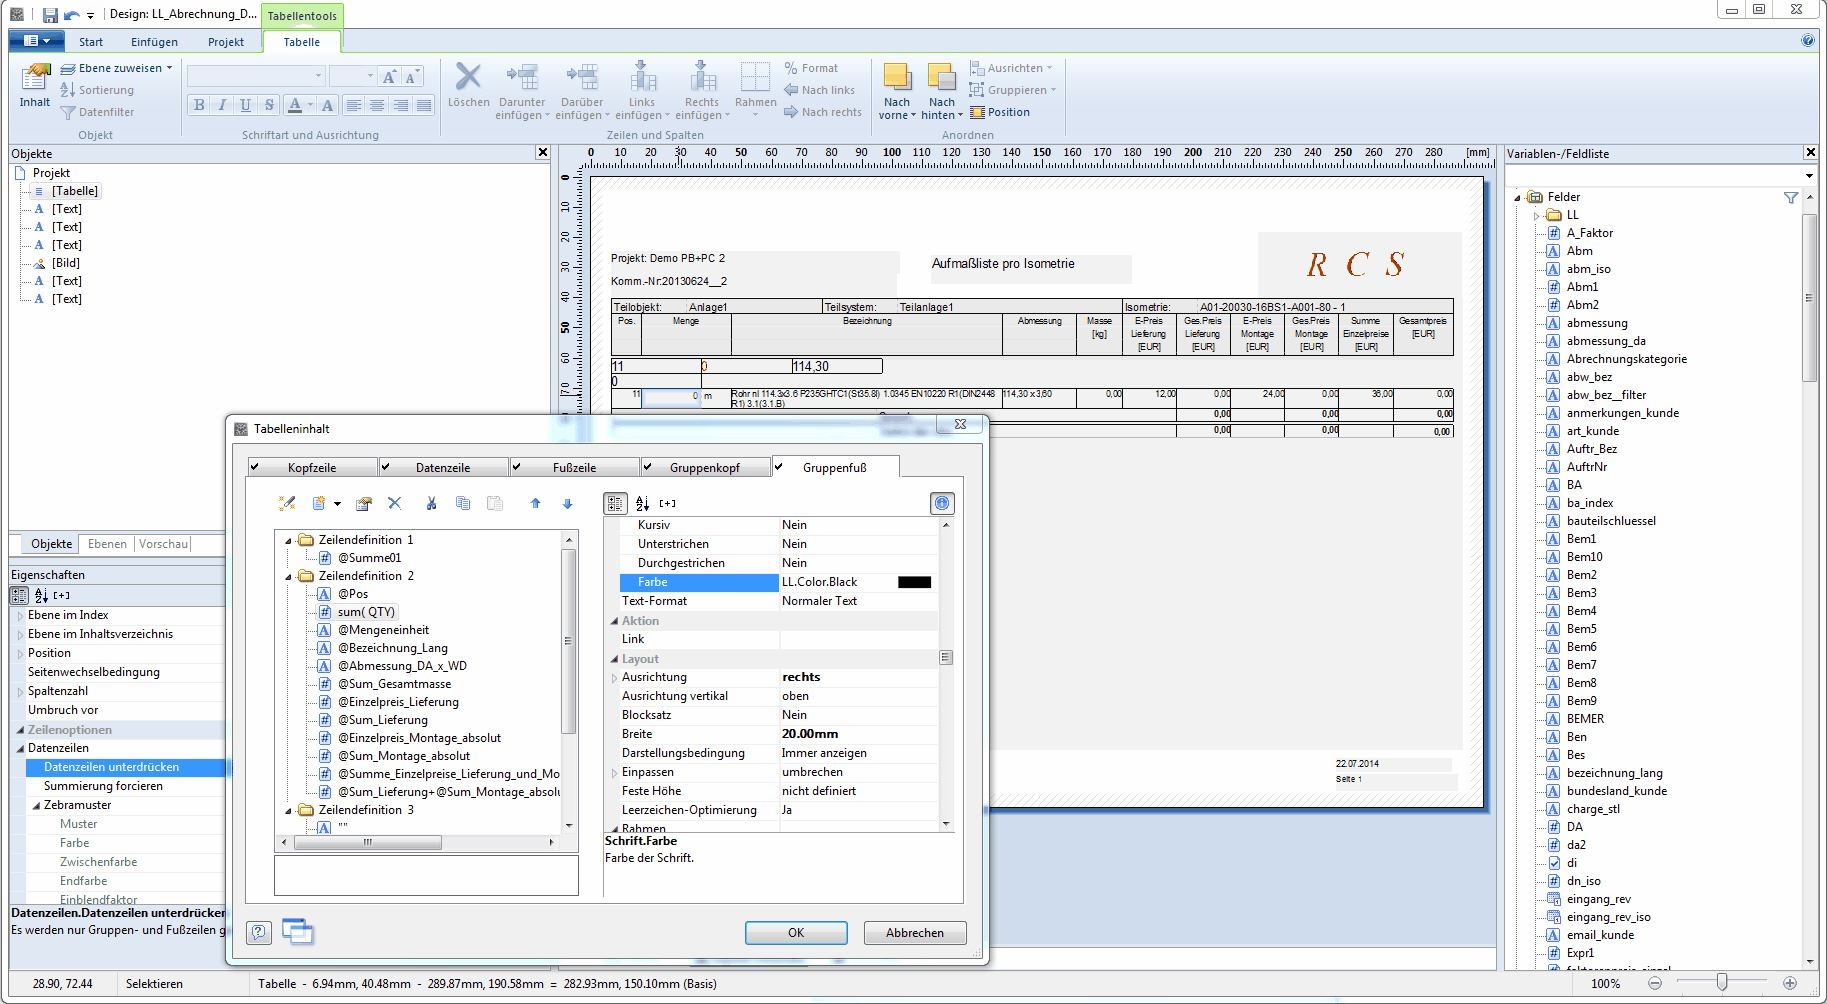Toggle the Kopfzeile tab checkbox

pos(255,467)
